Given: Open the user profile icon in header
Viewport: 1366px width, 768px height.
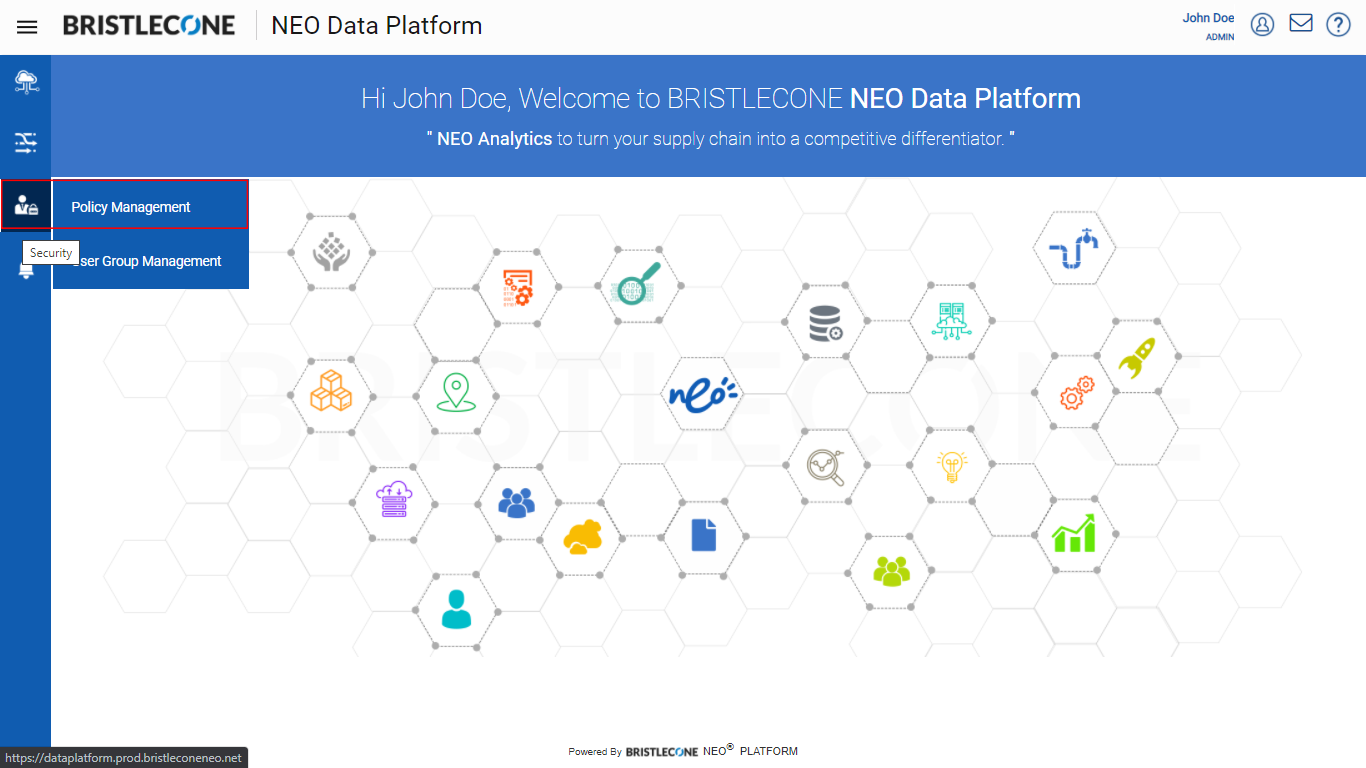Looking at the screenshot, I should (1263, 25).
